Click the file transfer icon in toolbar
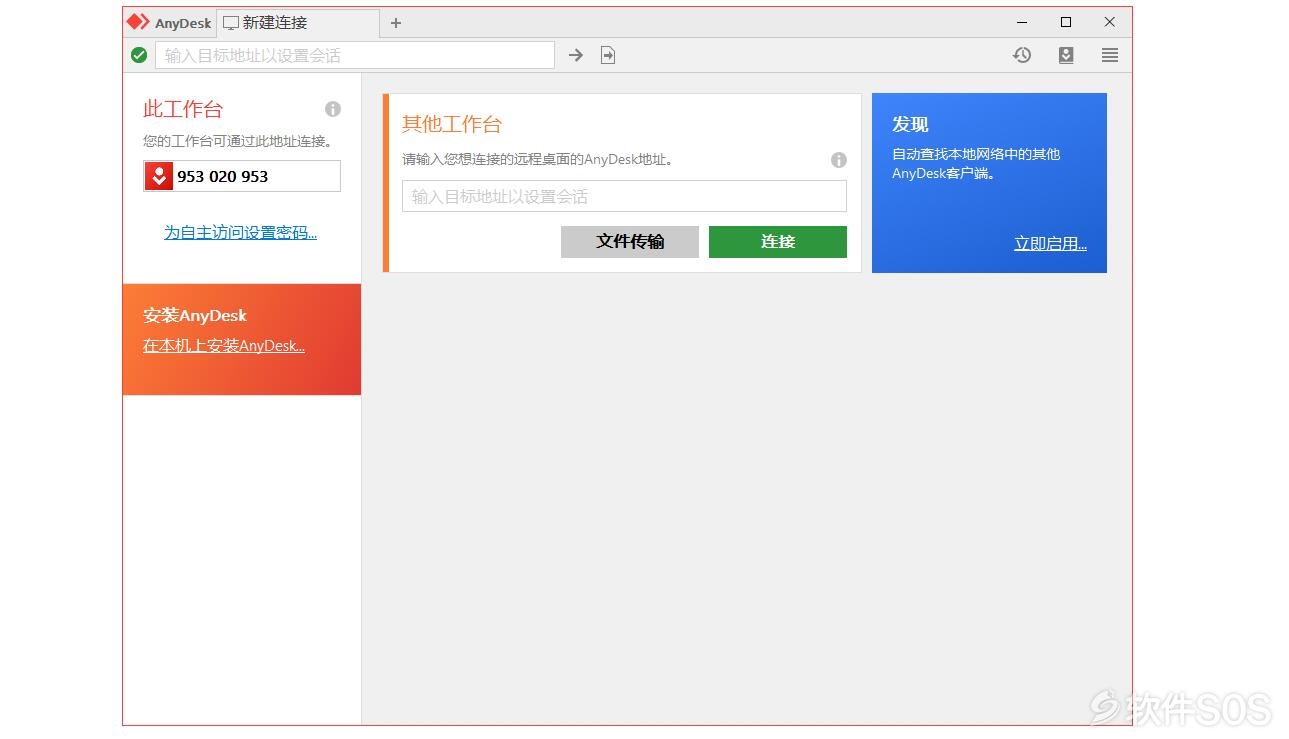 [608, 55]
